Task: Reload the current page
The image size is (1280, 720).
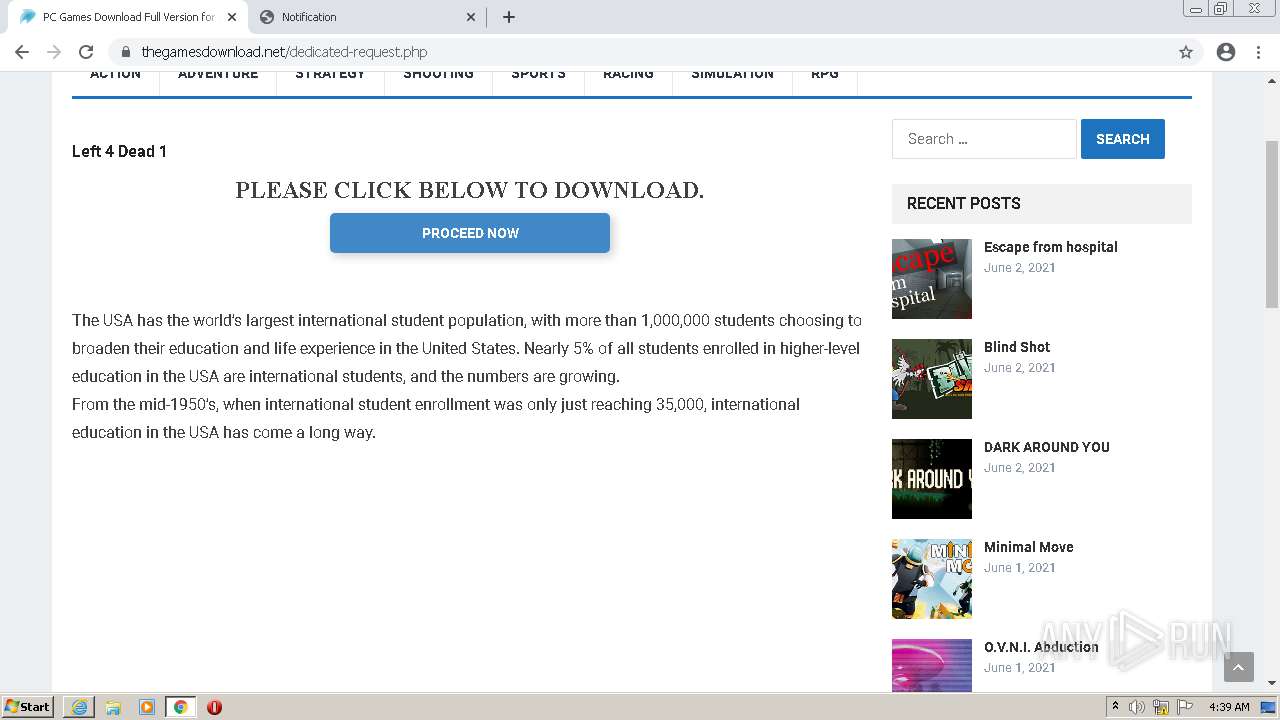Action: click(x=86, y=52)
